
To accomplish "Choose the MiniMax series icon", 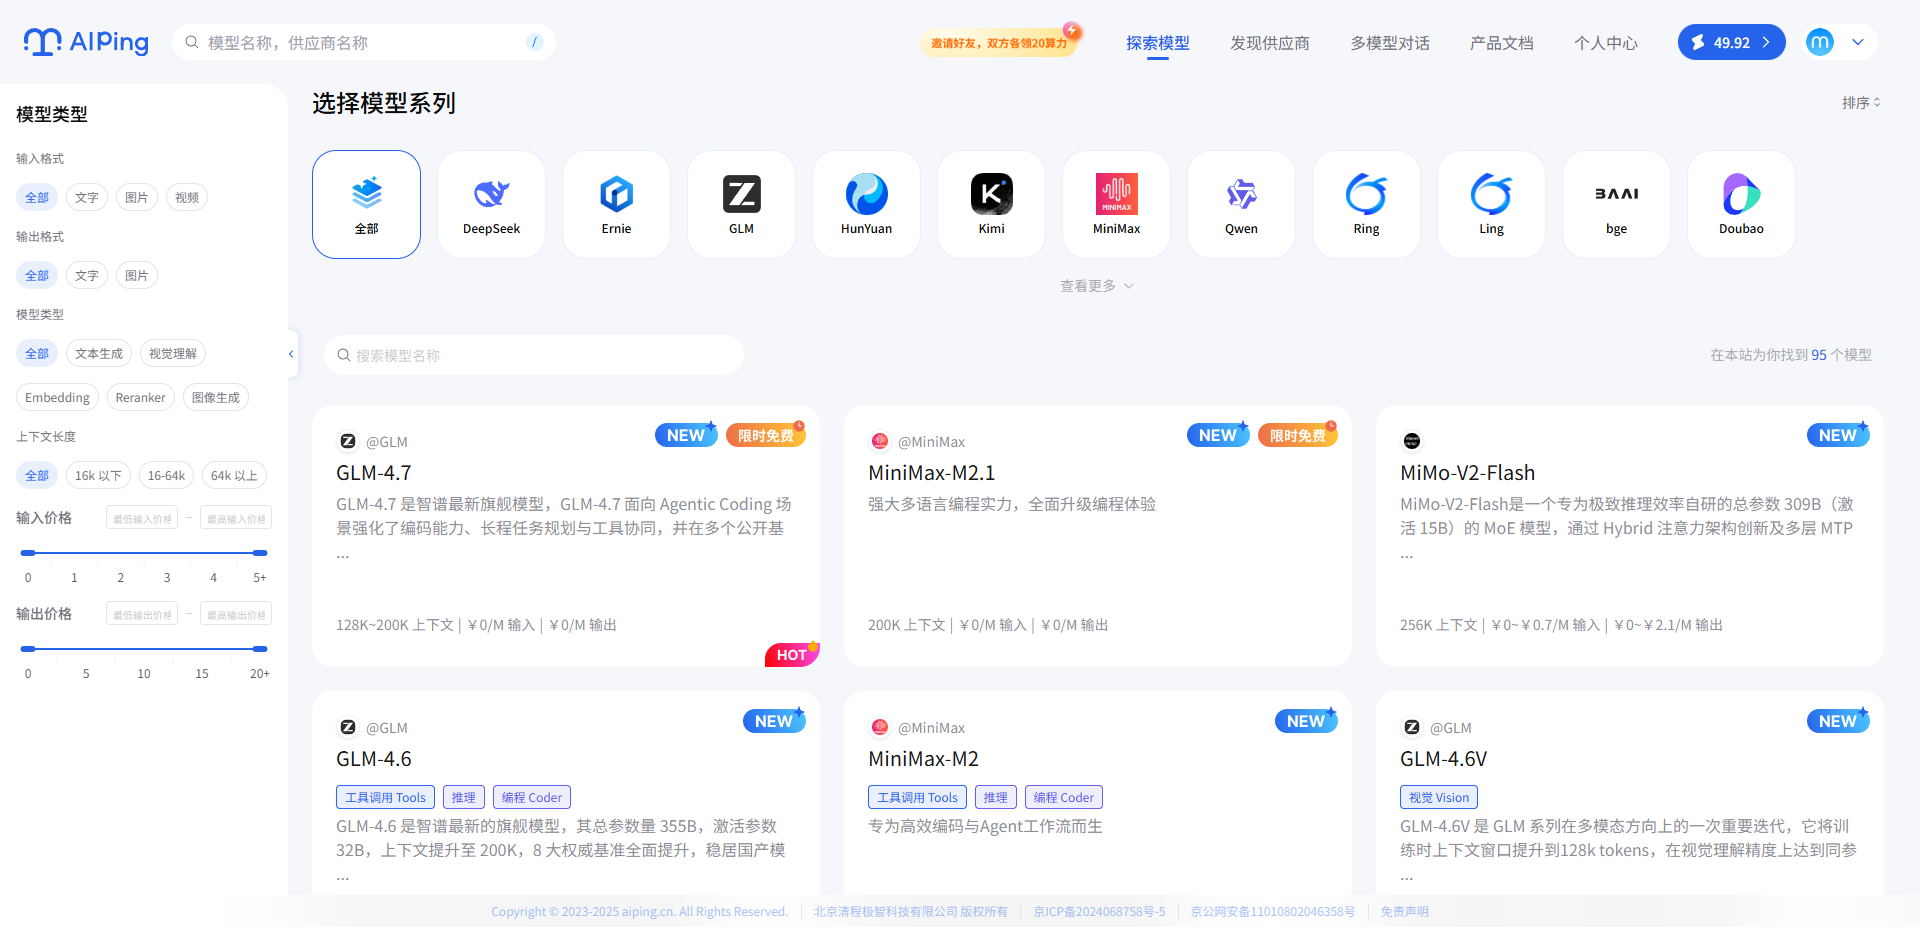I will 1116,193.
